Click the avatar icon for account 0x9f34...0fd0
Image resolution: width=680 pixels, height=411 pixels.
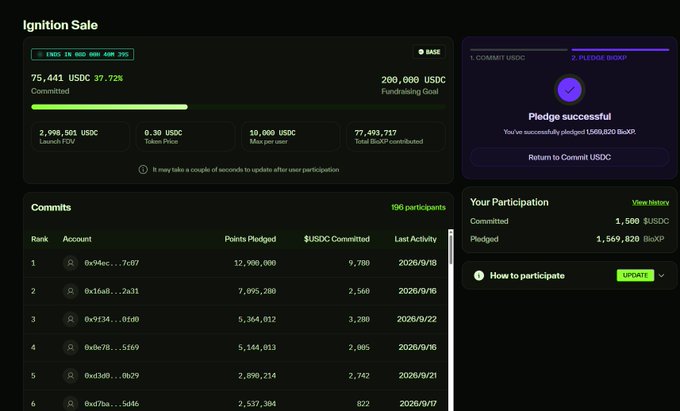pyautogui.click(x=70, y=319)
